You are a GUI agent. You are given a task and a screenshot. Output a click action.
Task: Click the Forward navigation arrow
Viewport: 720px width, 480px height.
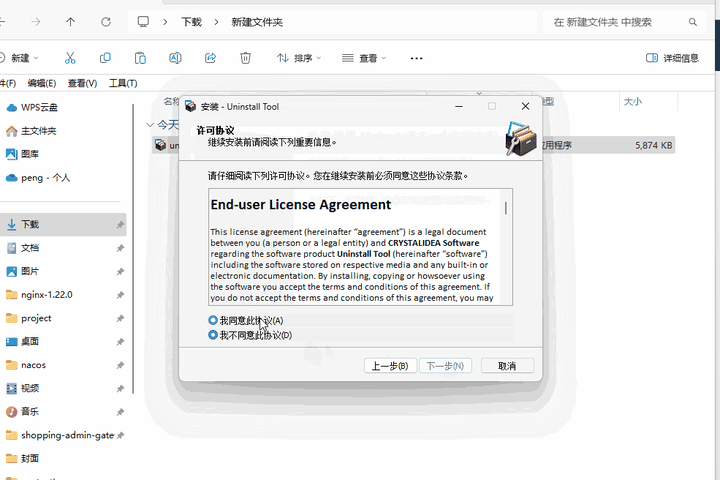click(36, 22)
